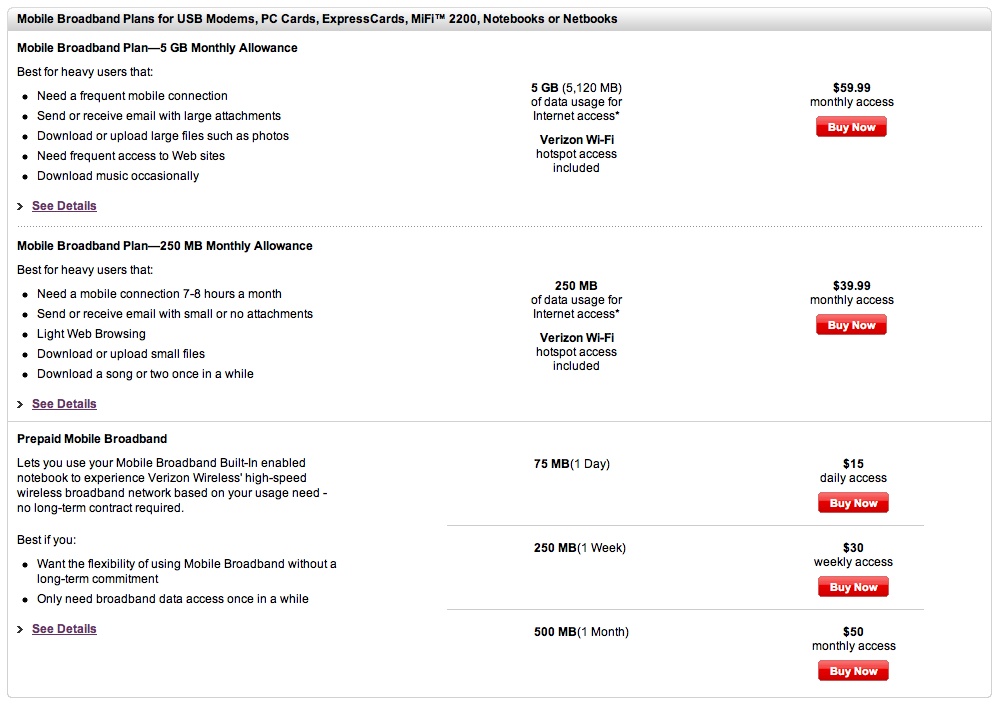Expand the arrow beside 5 GB plan's See Details
998x703 pixels.
pyautogui.click(x=20, y=207)
